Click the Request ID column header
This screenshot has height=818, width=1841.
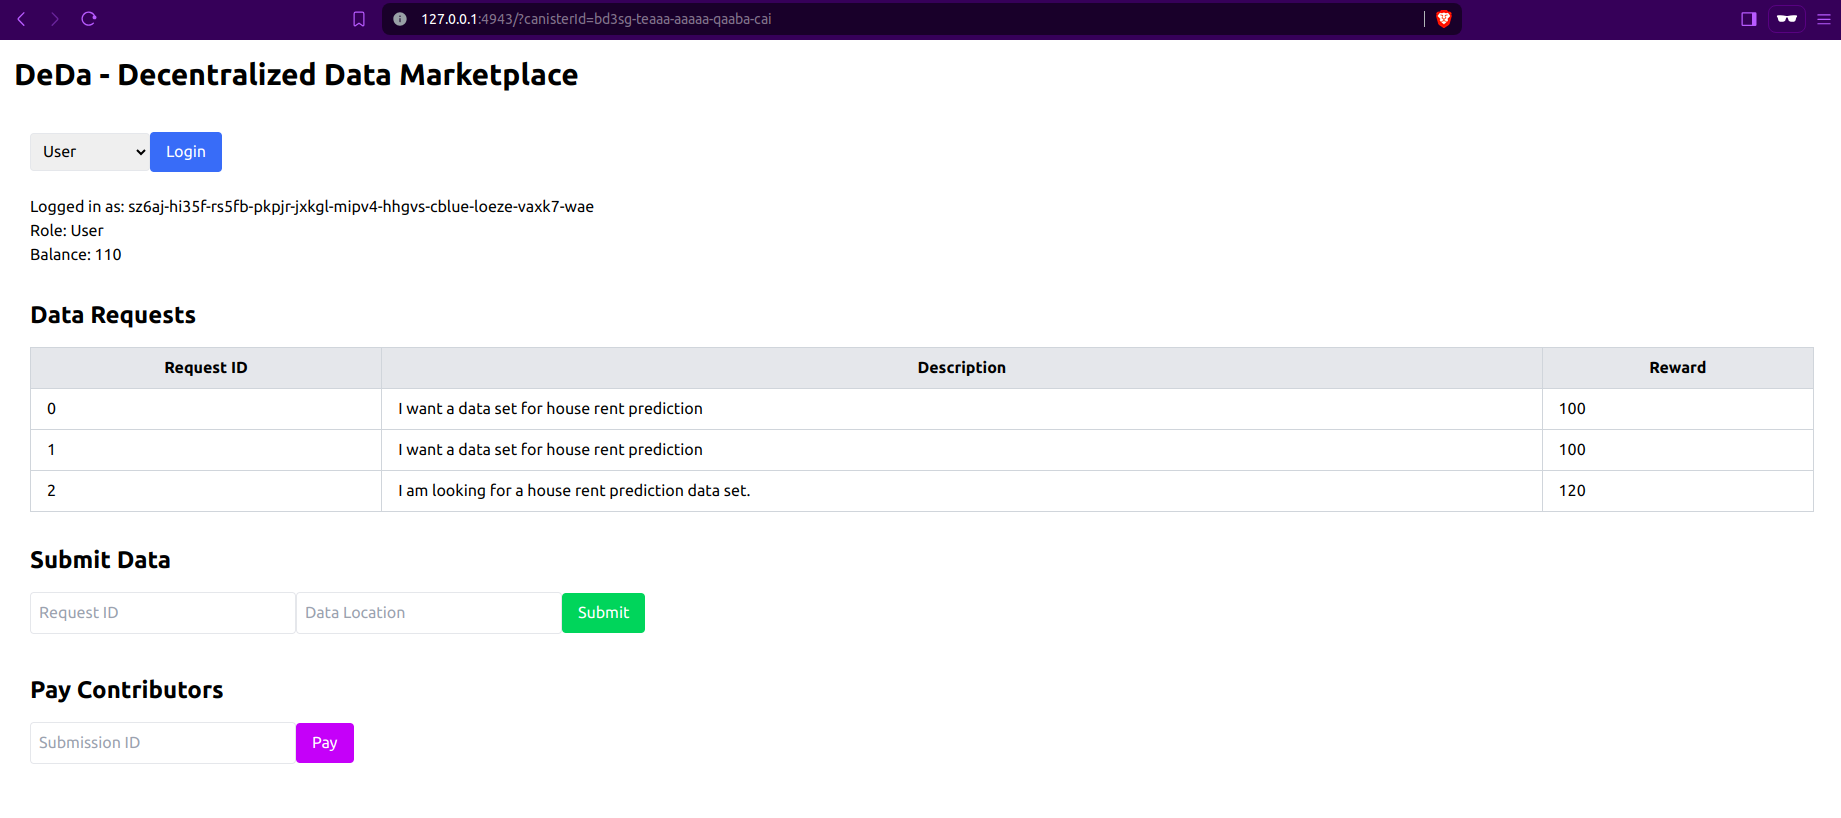206,368
